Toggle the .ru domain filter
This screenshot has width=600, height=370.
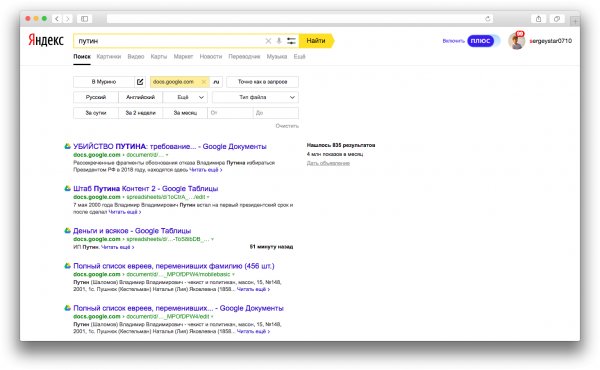coord(216,82)
